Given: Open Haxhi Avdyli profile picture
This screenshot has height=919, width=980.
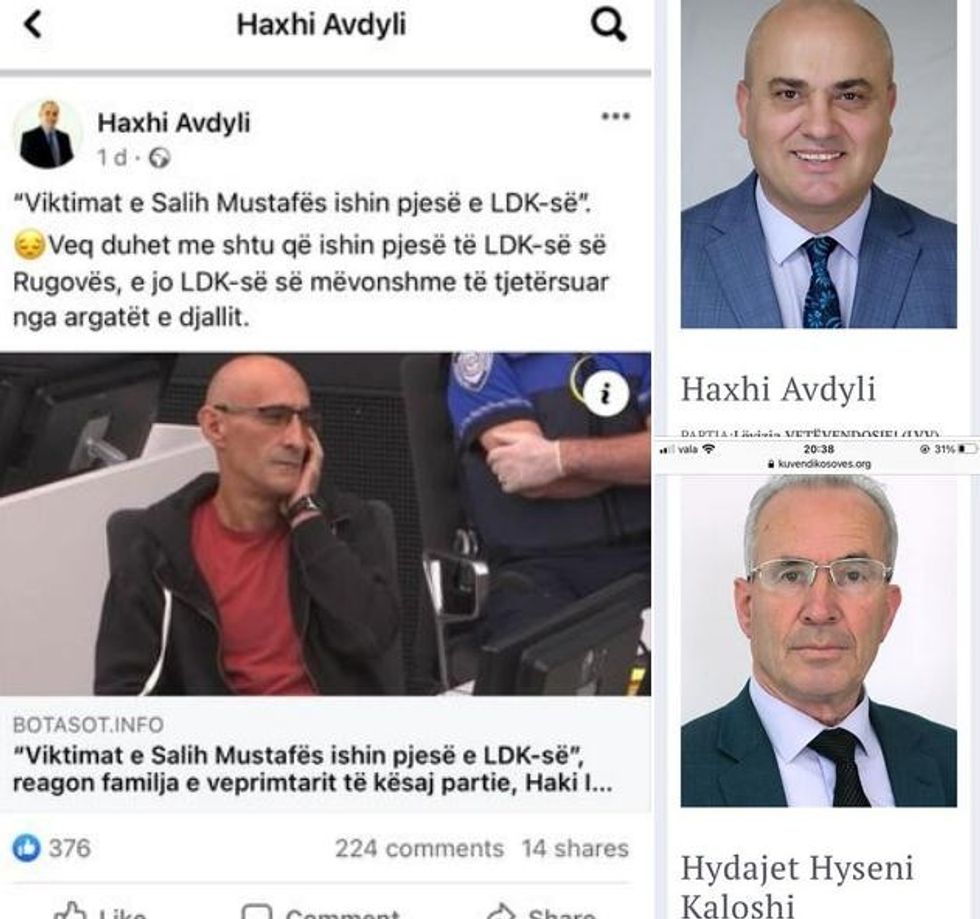Looking at the screenshot, I should click(x=47, y=134).
